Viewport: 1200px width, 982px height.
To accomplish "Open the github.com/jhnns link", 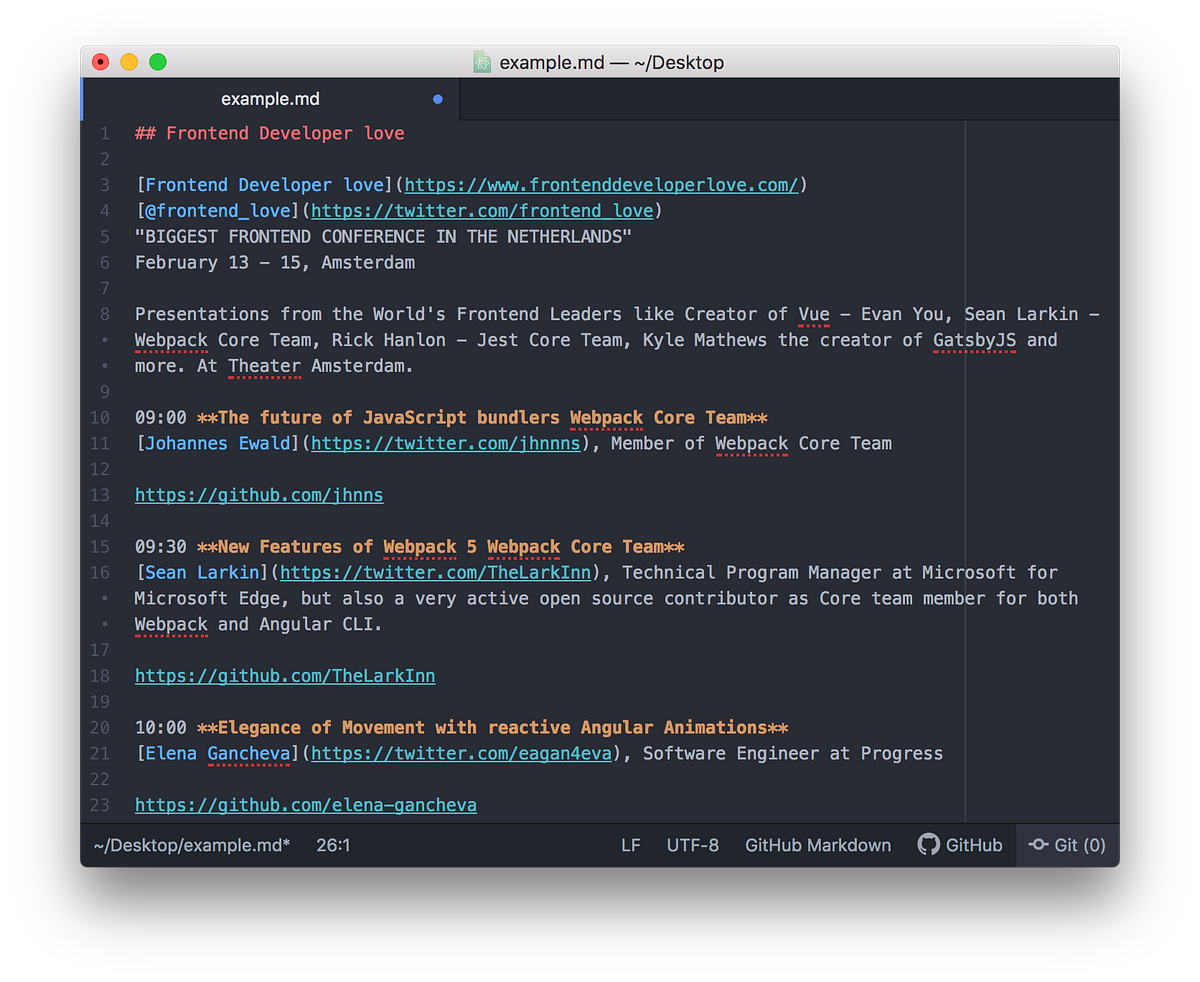I will pos(258,494).
